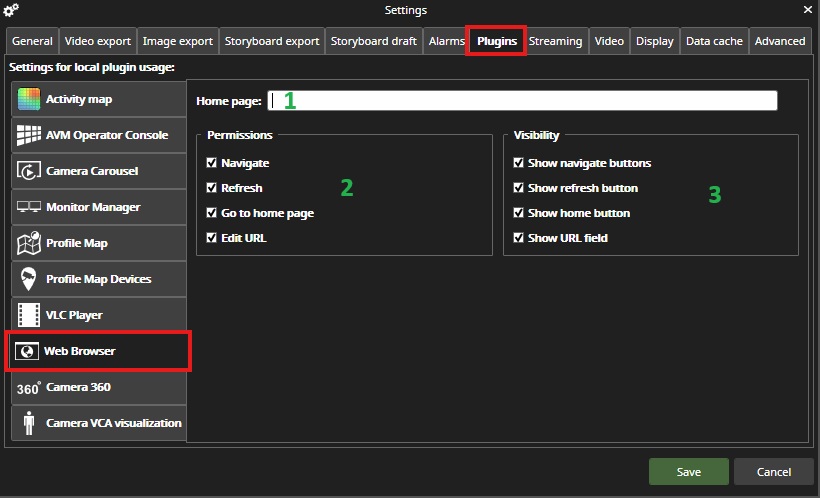Switch to the General tab
This screenshot has height=498, width=820.
32,41
